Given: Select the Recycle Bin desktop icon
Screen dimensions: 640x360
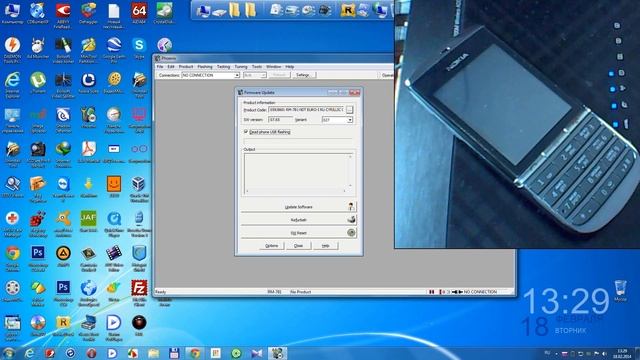Looking at the screenshot, I should (620, 290).
